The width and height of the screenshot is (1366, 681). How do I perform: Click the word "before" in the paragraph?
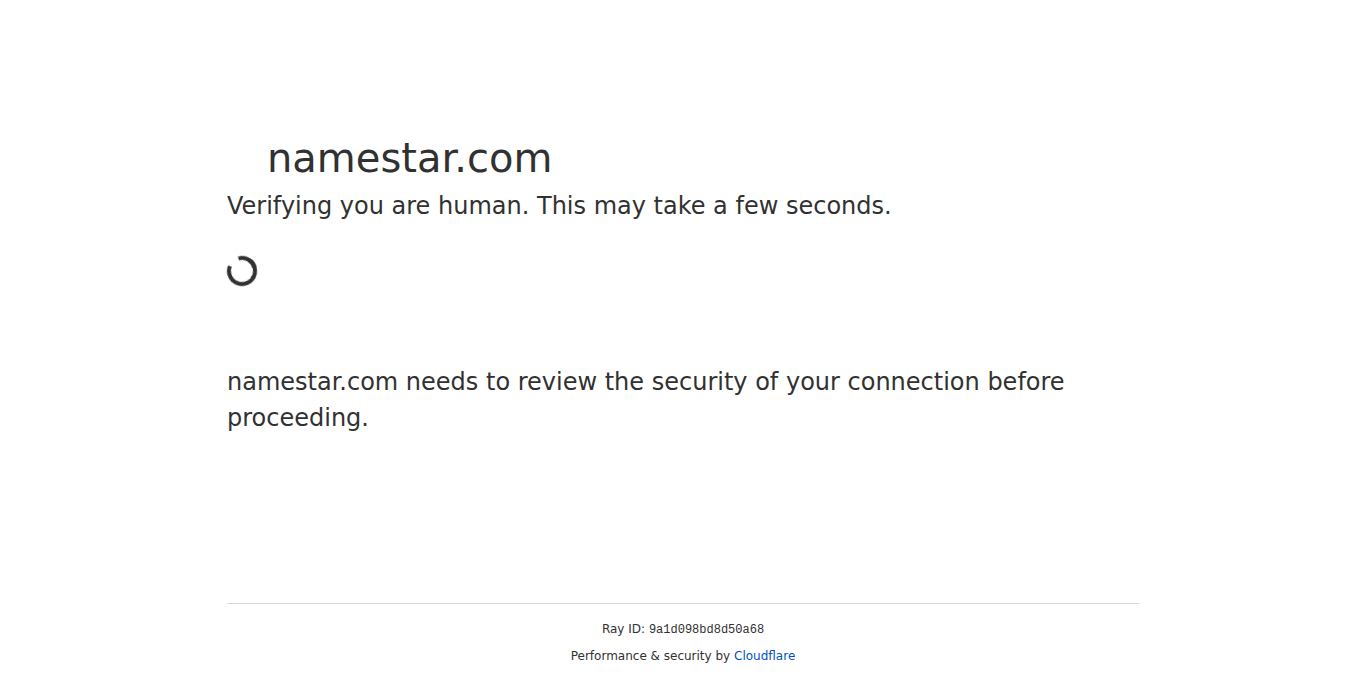[1026, 382]
